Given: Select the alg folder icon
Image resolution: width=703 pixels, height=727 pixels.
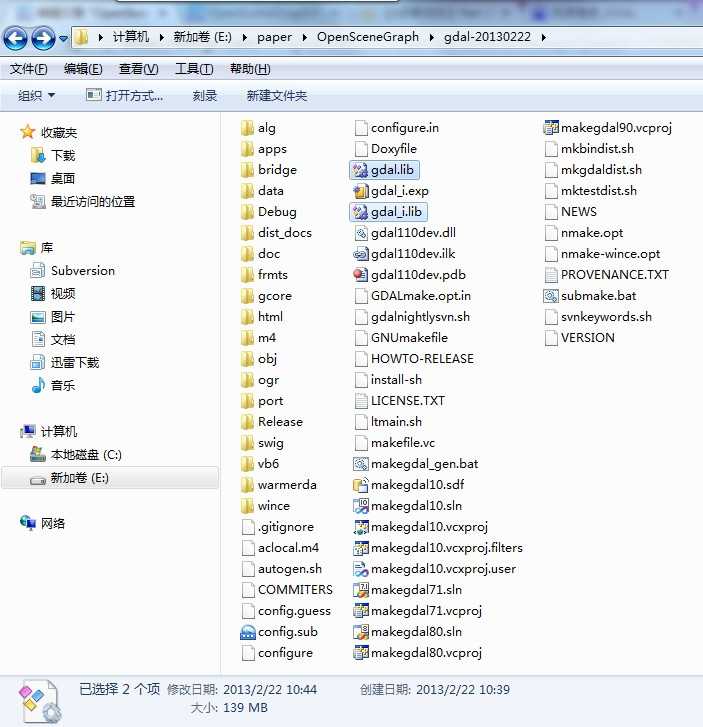Looking at the screenshot, I should (248, 128).
